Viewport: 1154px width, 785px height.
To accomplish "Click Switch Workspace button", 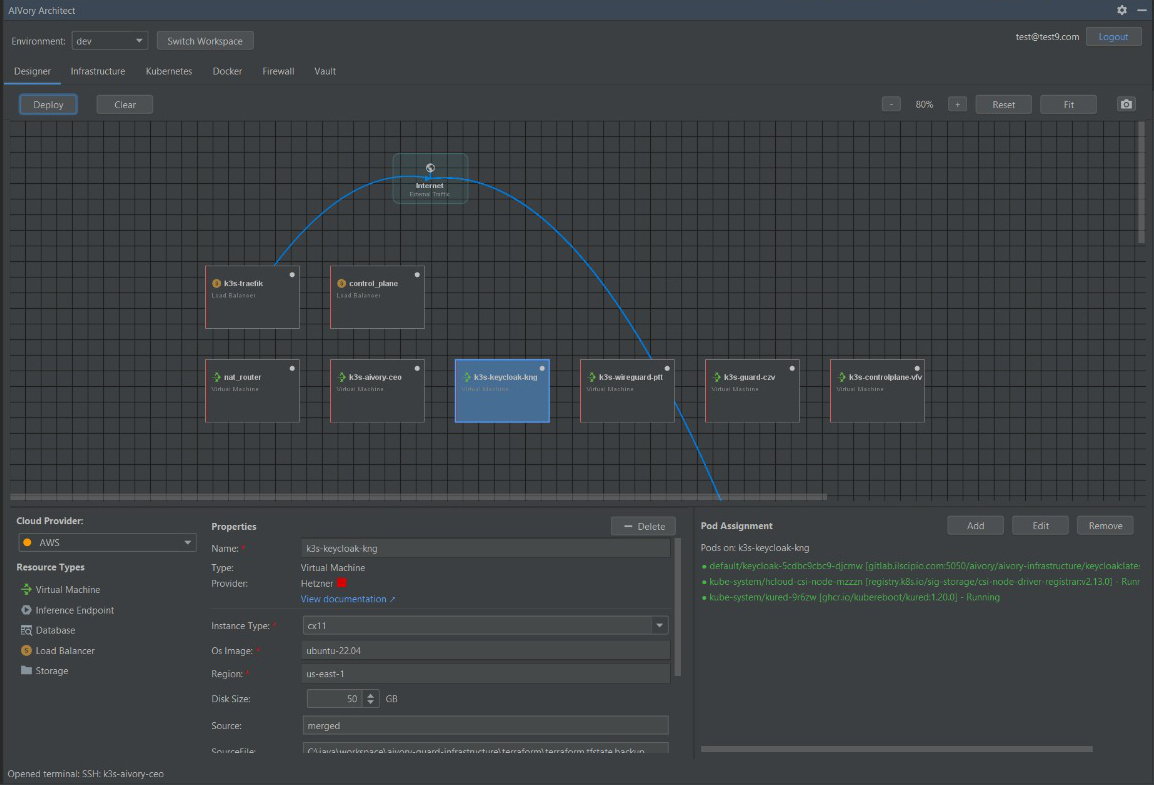I will pyautogui.click(x=205, y=41).
